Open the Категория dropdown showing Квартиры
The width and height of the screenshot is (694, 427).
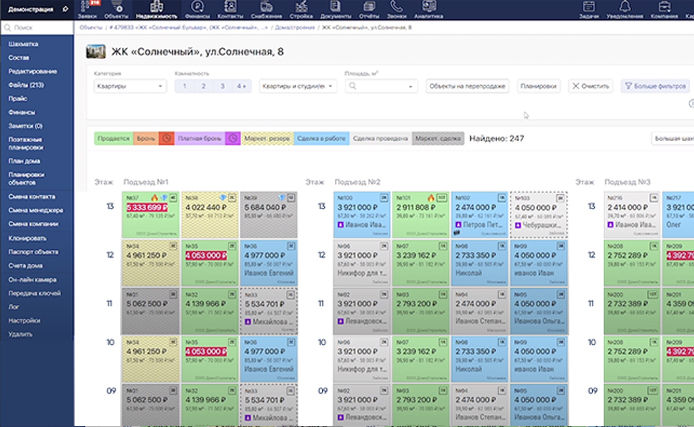(x=130, y=86)
